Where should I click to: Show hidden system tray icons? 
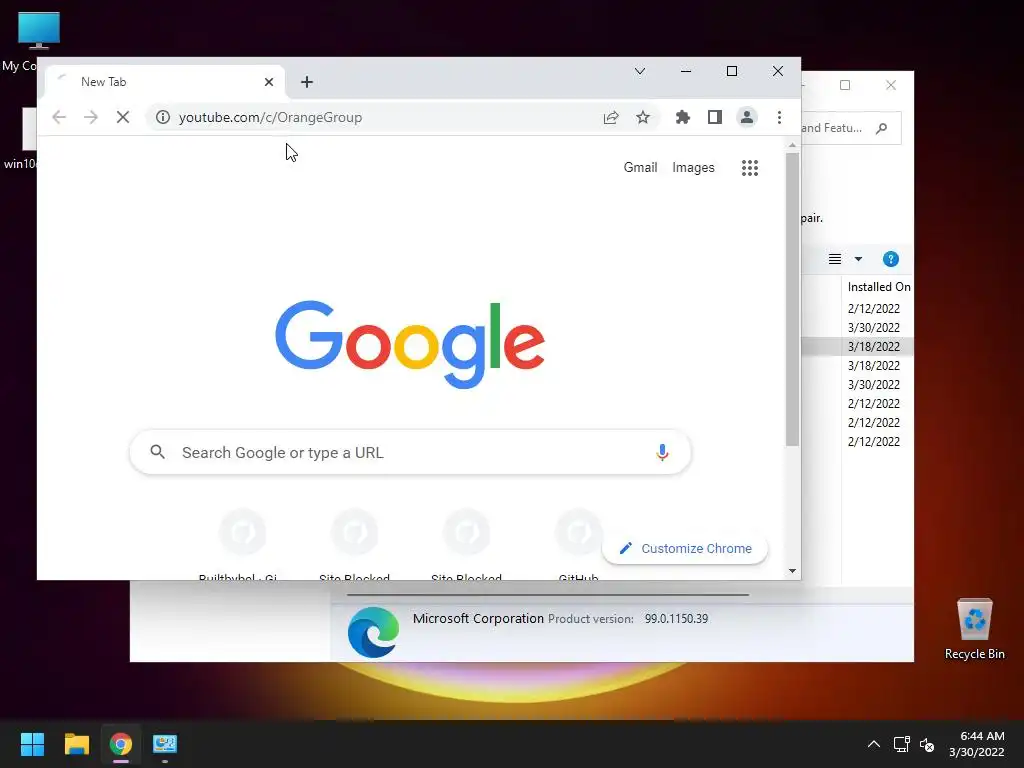(874, 744)
